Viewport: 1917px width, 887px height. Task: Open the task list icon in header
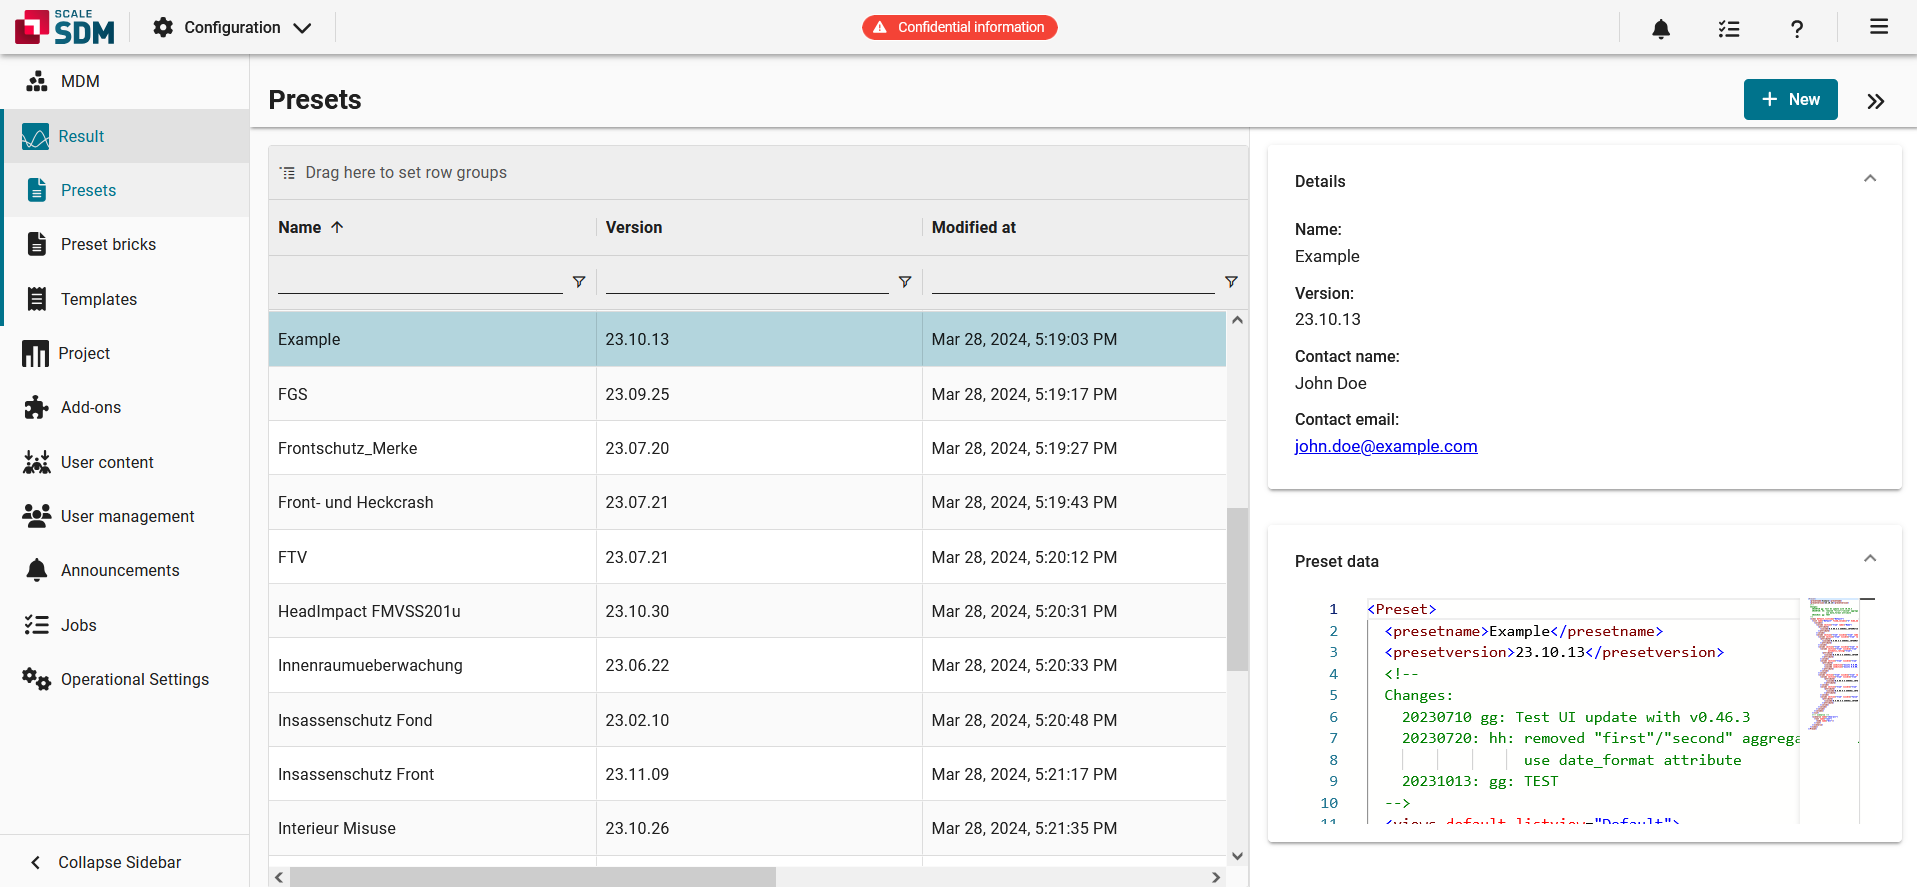click(1729, 29)
